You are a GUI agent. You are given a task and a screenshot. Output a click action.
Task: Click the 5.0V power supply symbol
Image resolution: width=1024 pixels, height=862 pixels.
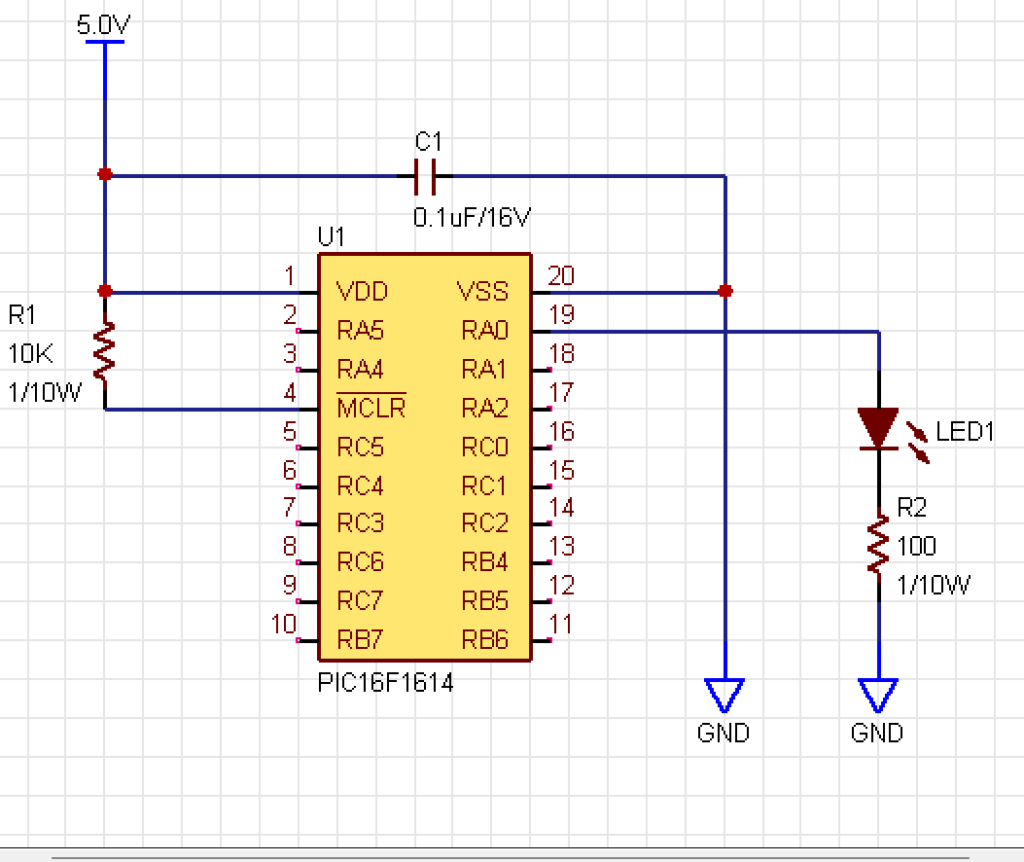[x=103, y=42]
